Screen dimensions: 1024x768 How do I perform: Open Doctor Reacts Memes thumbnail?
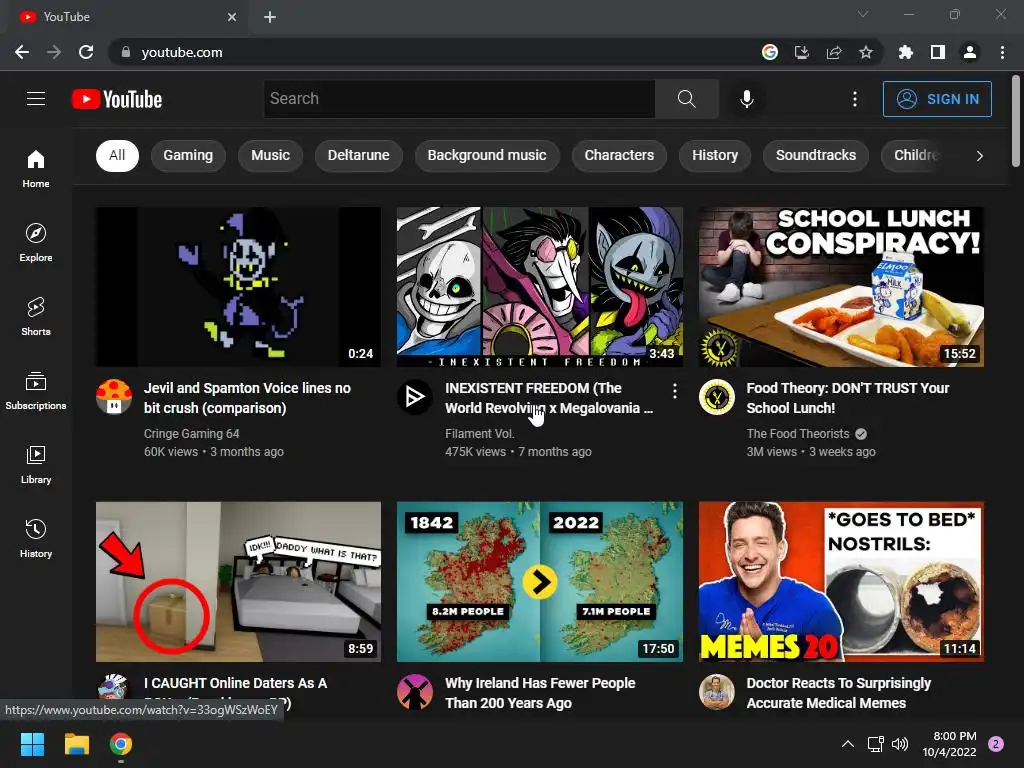(841, 581)
